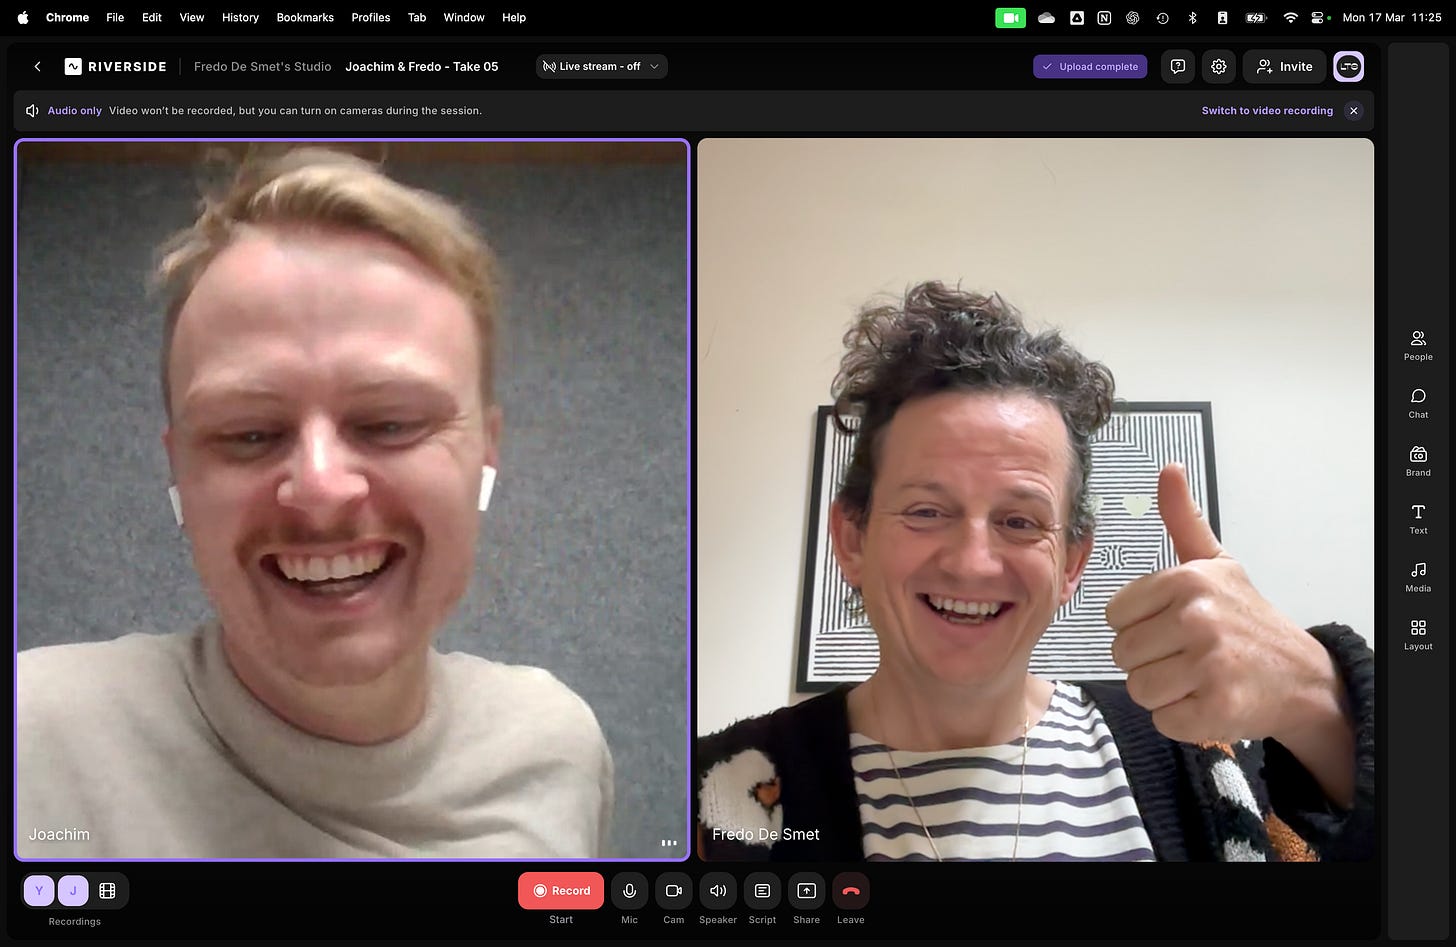Start recording with the Record button
The height and width of the screenshot is (947, 1456).
click(561, 890)
